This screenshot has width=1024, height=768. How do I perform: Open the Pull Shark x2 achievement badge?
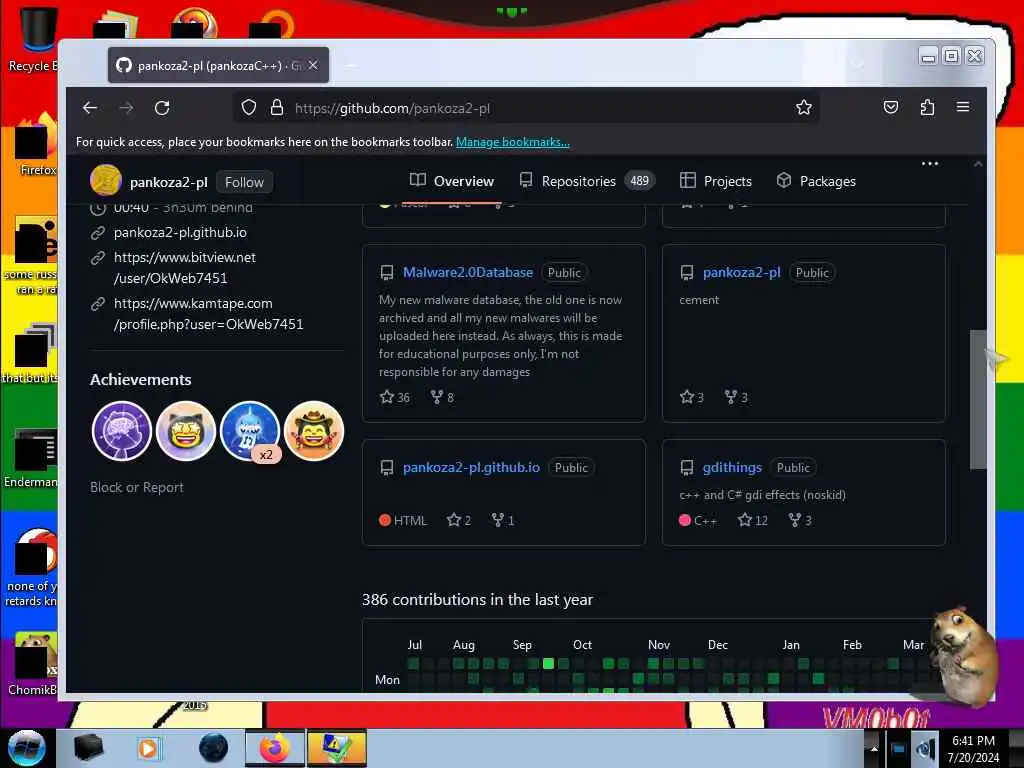pos(249,431)
